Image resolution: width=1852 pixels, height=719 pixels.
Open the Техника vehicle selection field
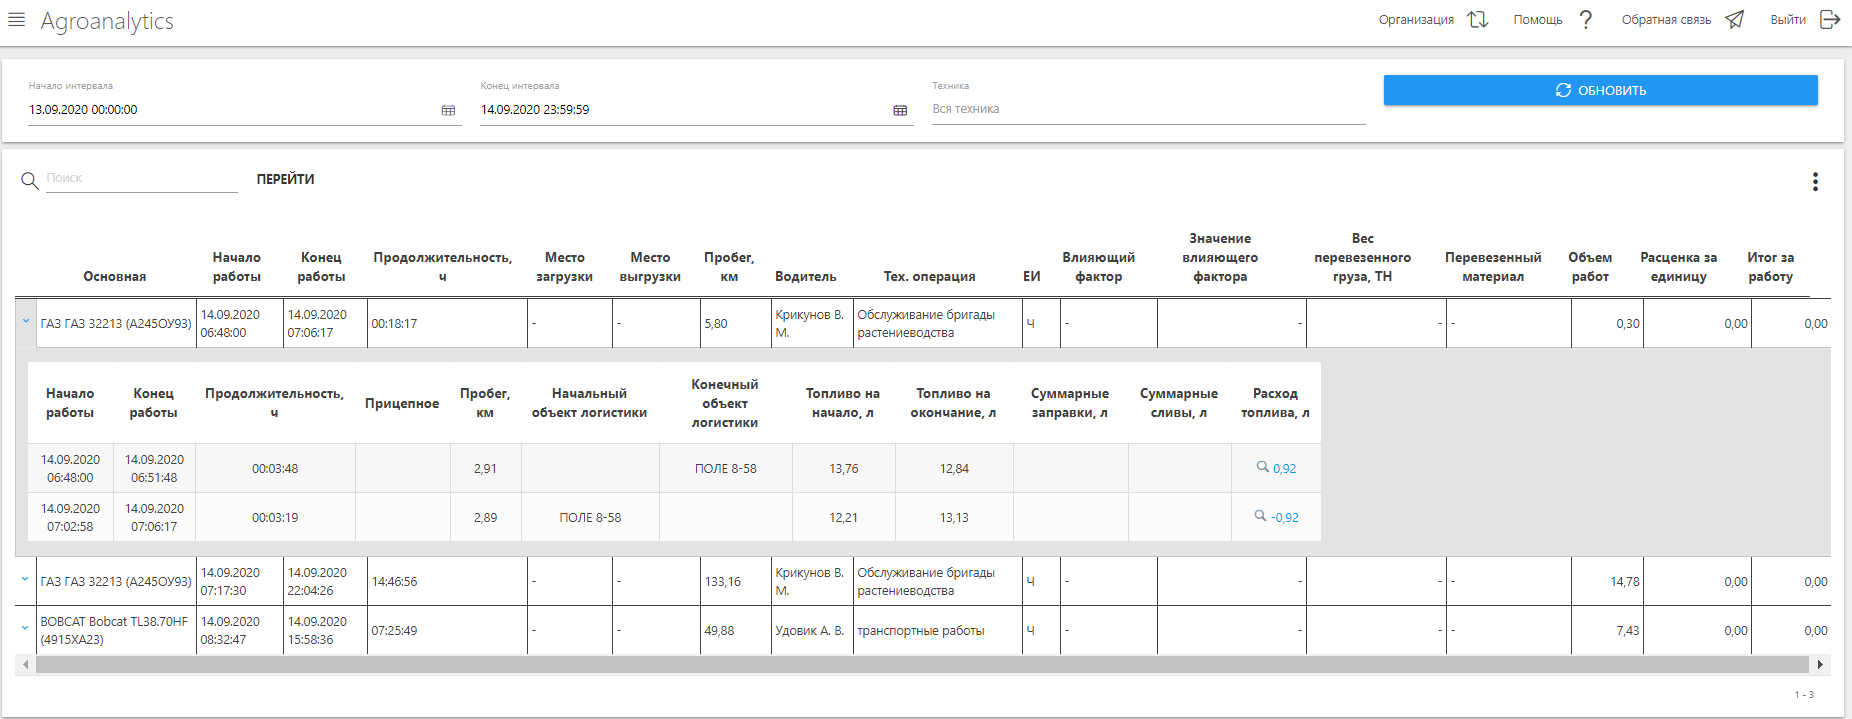[x=1147, y=109]
